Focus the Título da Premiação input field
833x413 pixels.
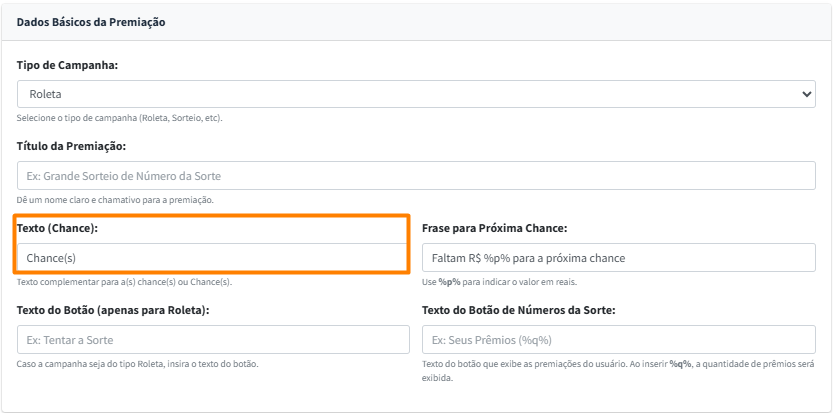tap(416, 176)
